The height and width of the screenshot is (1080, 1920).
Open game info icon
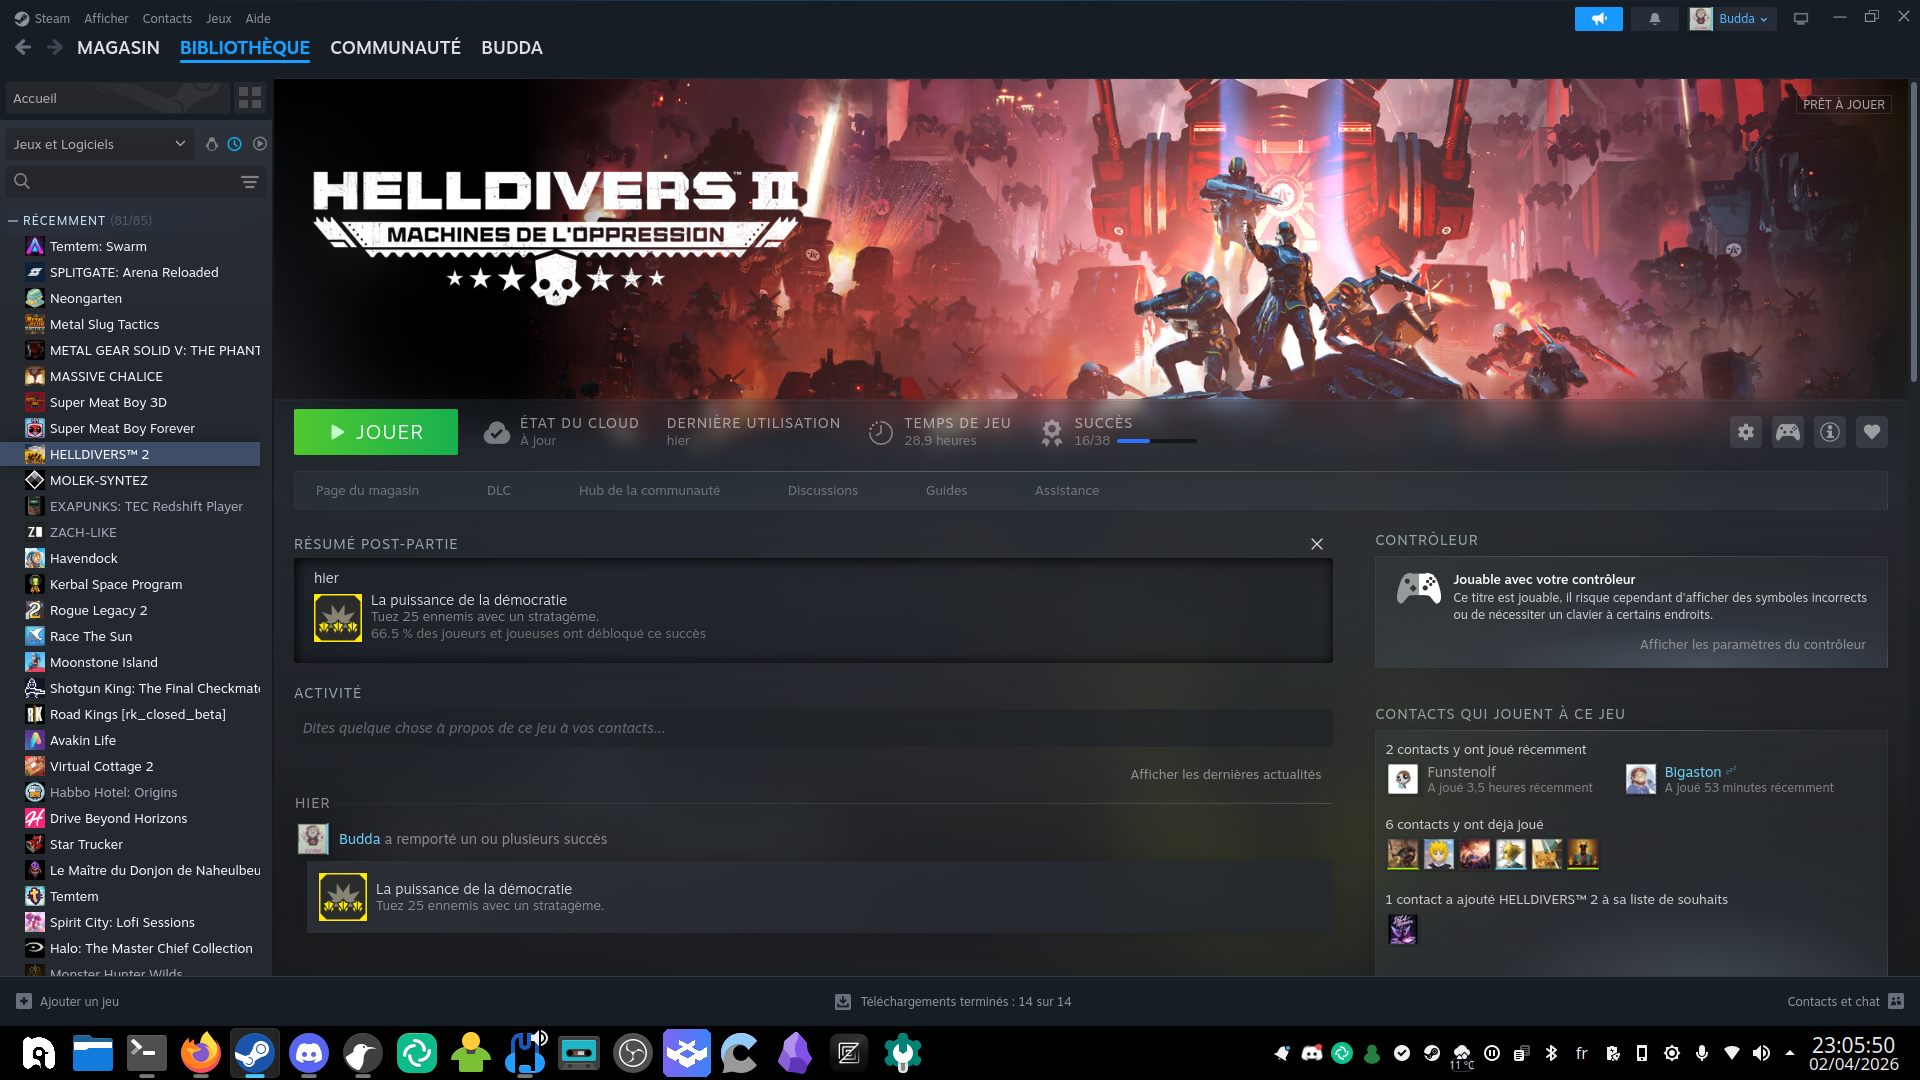tap(1829, 432)
